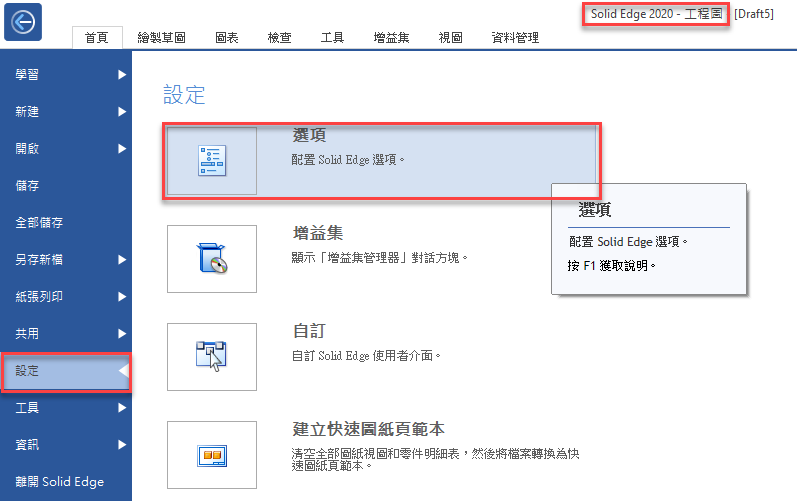Expand the arrow next to 開啟
The width and height of the screenshot is (797, 501).
[122, 149]
